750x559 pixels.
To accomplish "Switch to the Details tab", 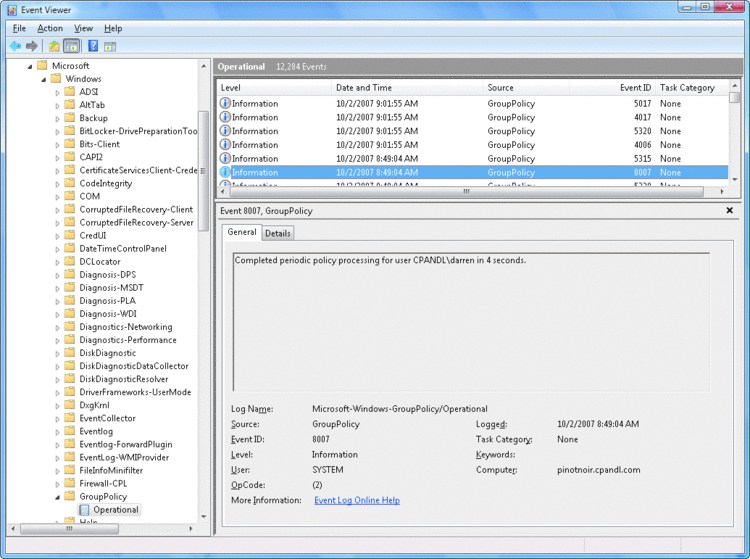I will [x=278, y=233].
